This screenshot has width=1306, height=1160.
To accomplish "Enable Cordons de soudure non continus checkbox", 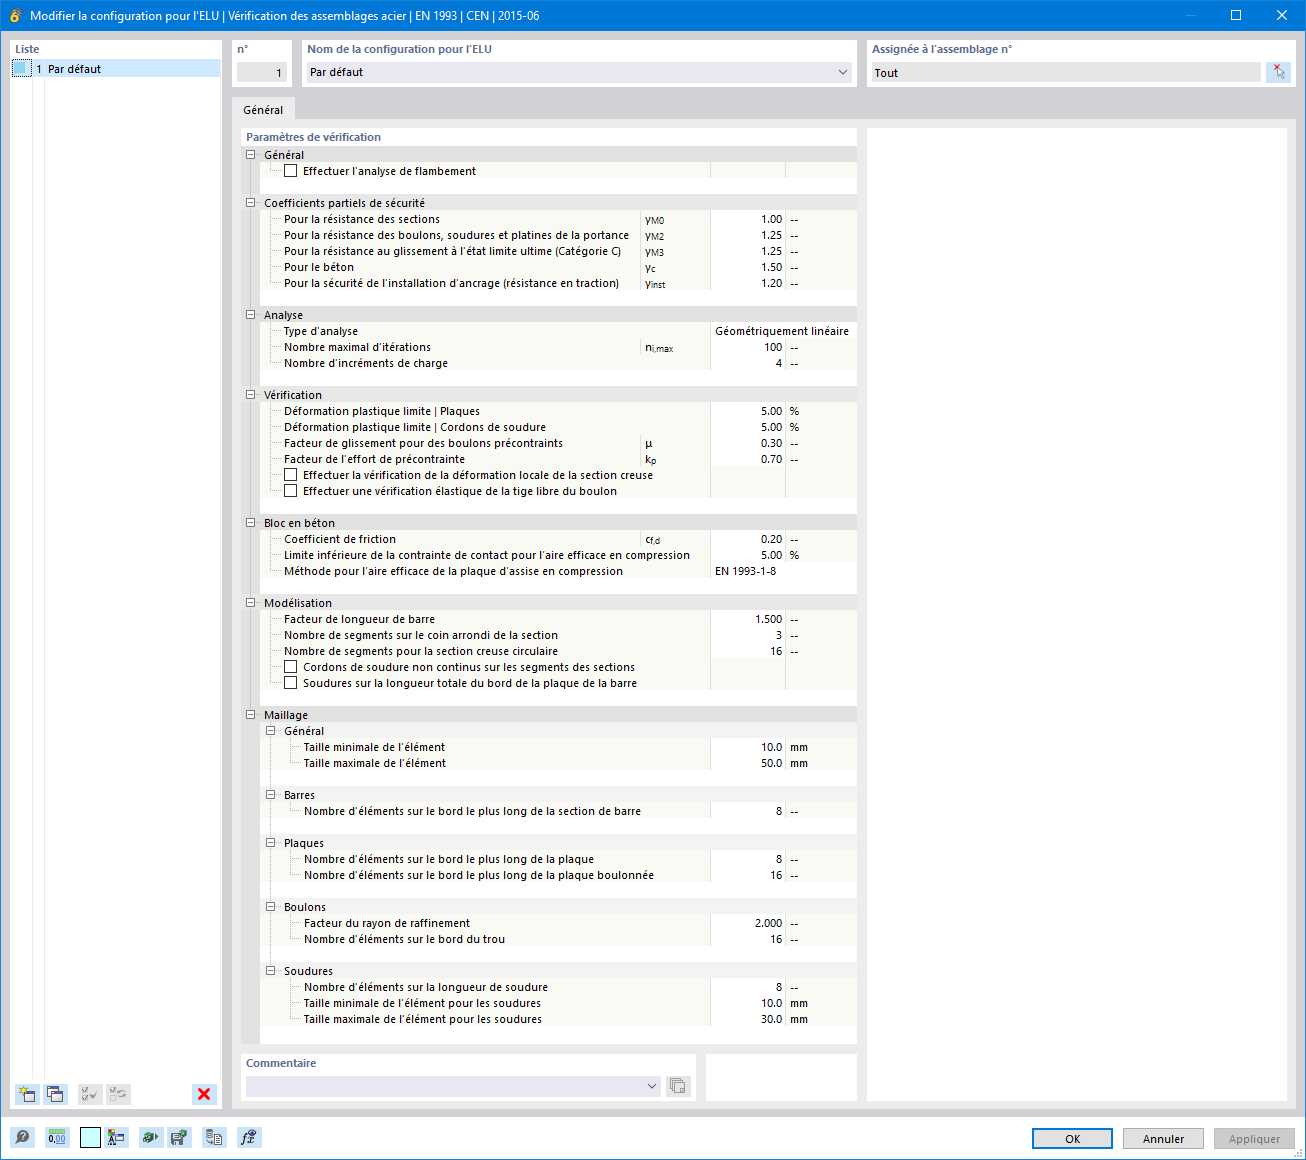I will pyautogui.click(x=290, y=667).
